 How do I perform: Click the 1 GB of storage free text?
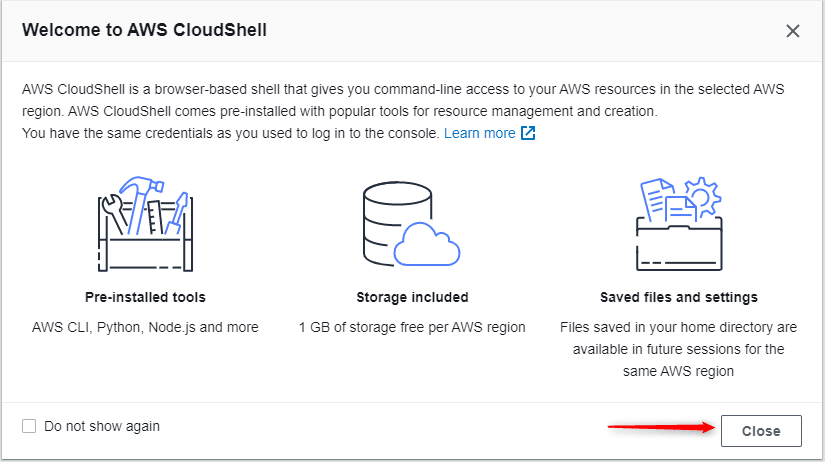pos(412,327)
